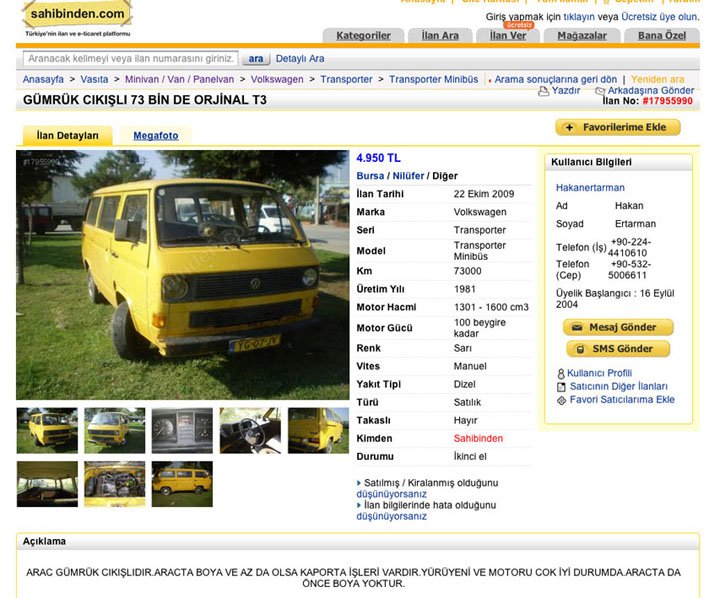Open the Volkswagen breadcrumb link

click(277, 79)
